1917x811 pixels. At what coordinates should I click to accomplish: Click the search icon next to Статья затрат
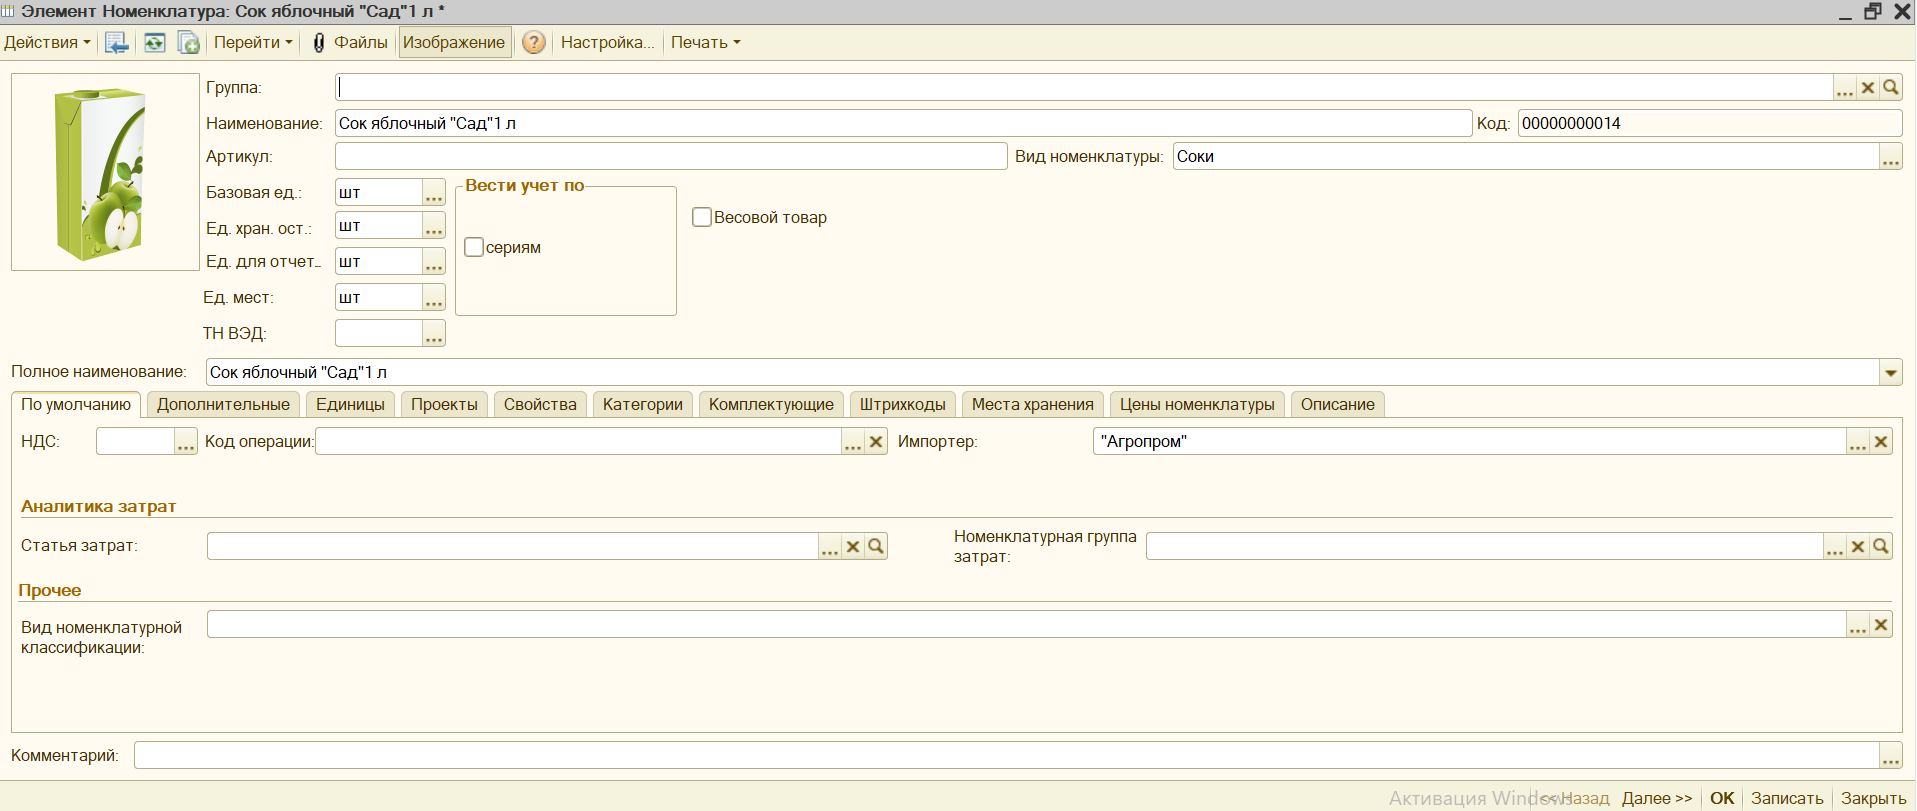pos(876,546)
